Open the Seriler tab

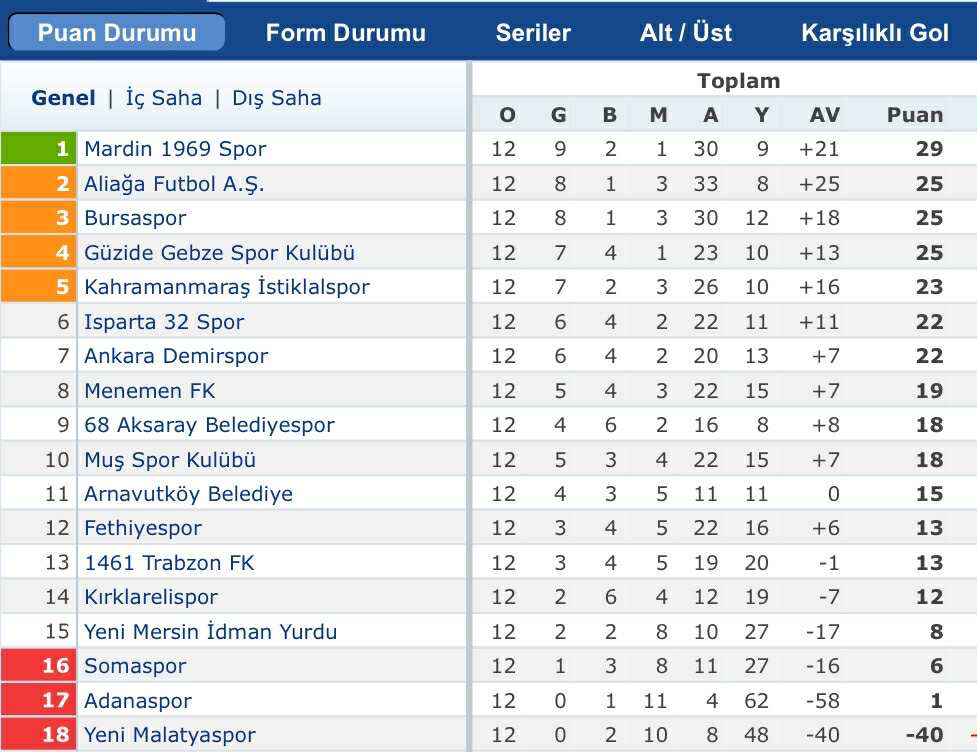533,31
